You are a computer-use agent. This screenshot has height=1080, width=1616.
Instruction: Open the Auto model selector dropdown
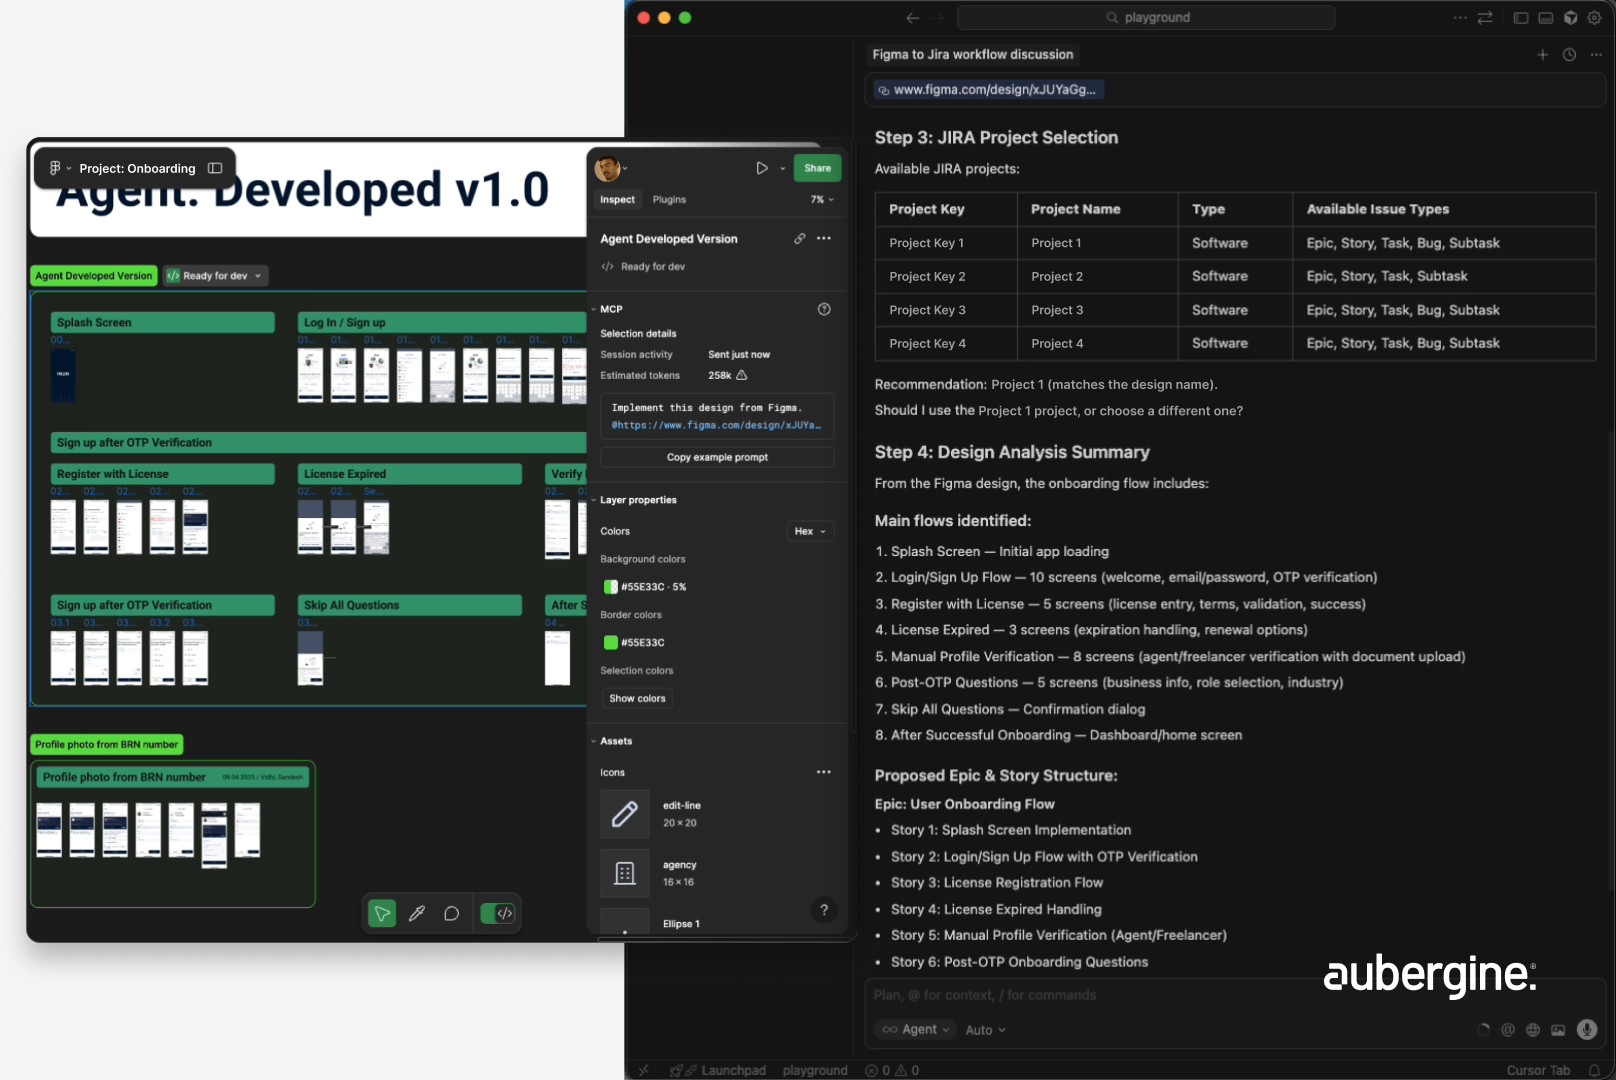point(986,1030)
